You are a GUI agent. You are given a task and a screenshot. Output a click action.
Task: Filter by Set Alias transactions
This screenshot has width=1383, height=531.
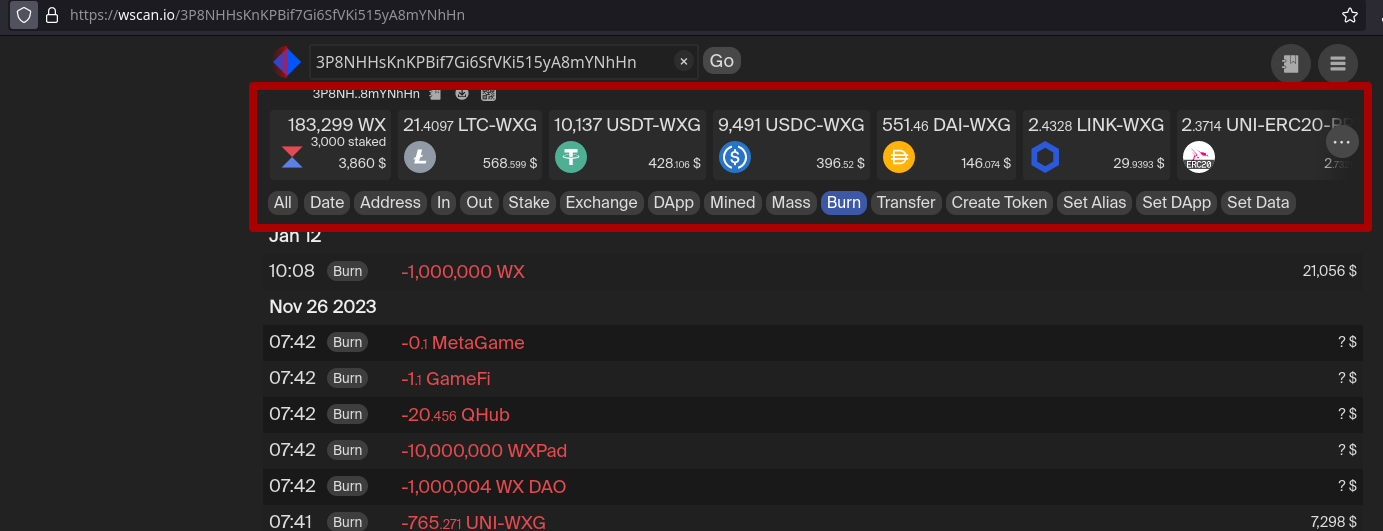point(1095,203)
